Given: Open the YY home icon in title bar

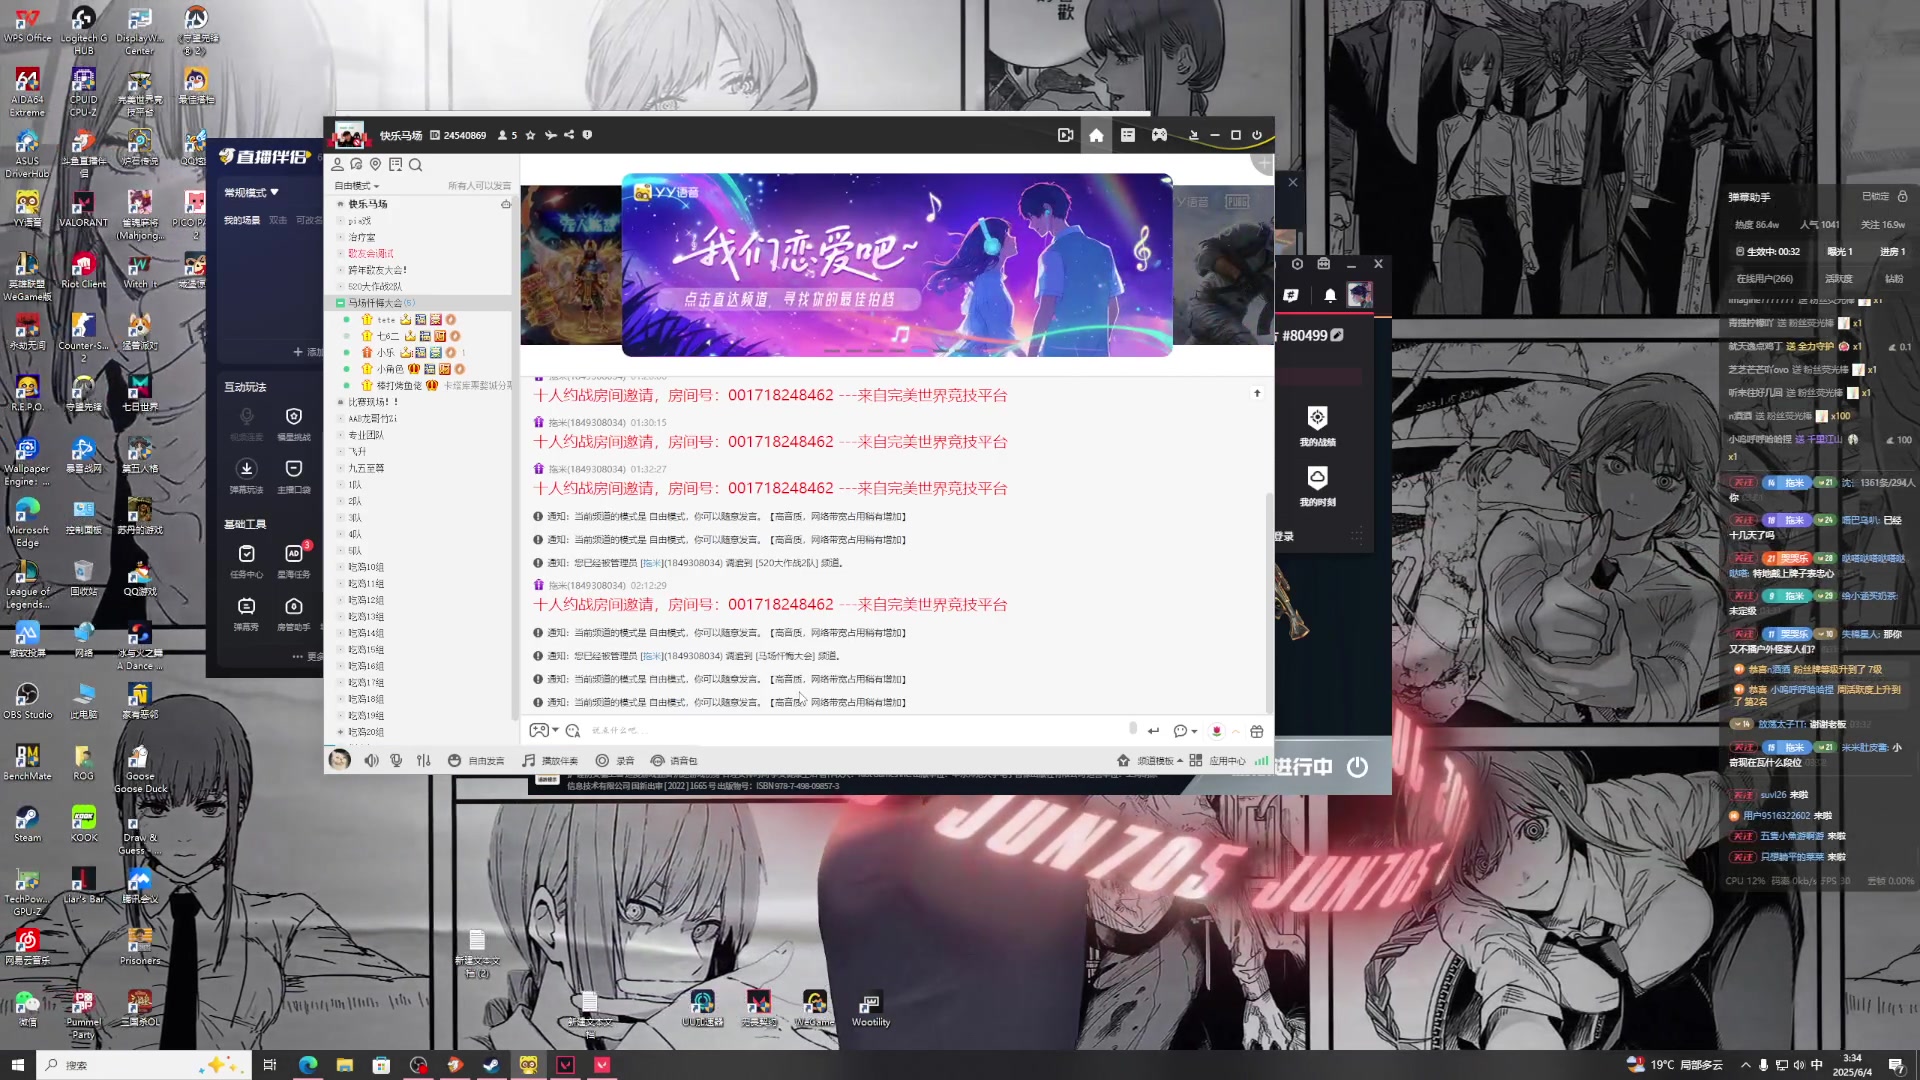Looking at the screenshot, I should pos(1096,135).
